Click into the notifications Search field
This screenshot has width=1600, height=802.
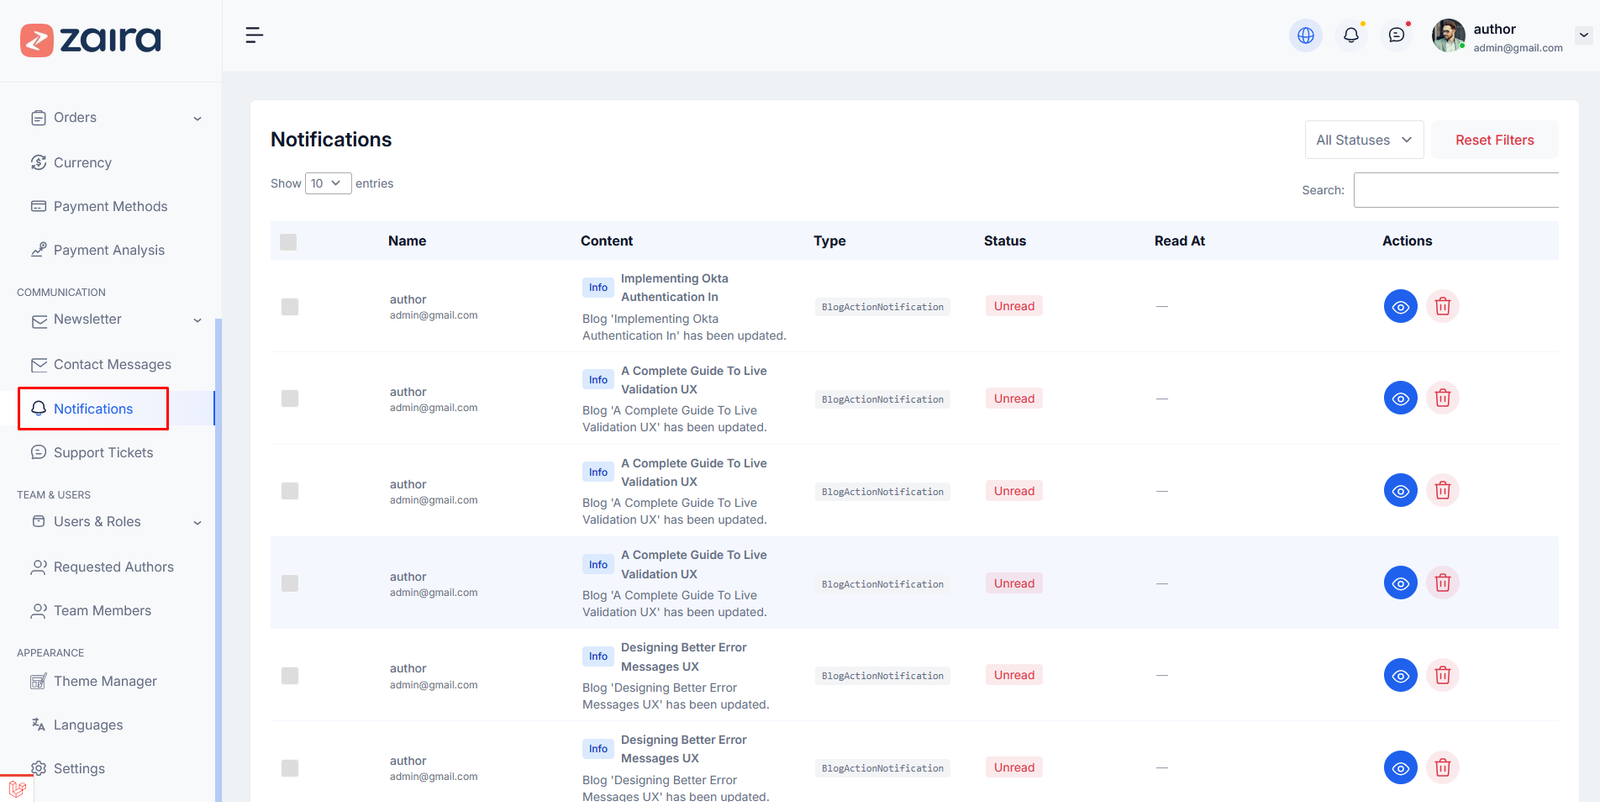pos(1455,190)
